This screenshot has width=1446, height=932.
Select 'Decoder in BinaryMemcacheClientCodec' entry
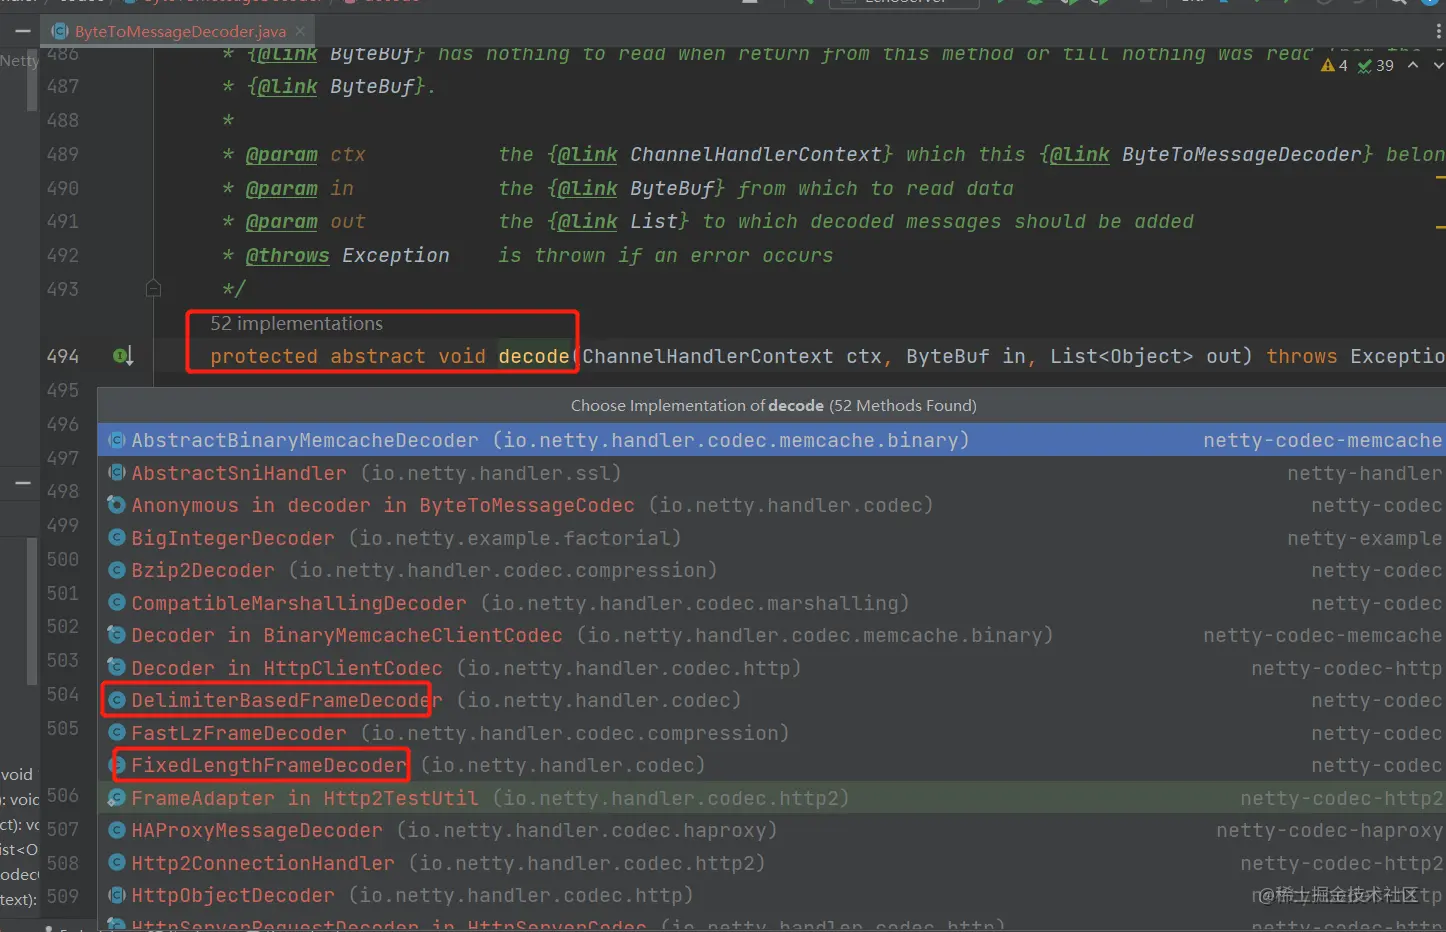point(771,635)
